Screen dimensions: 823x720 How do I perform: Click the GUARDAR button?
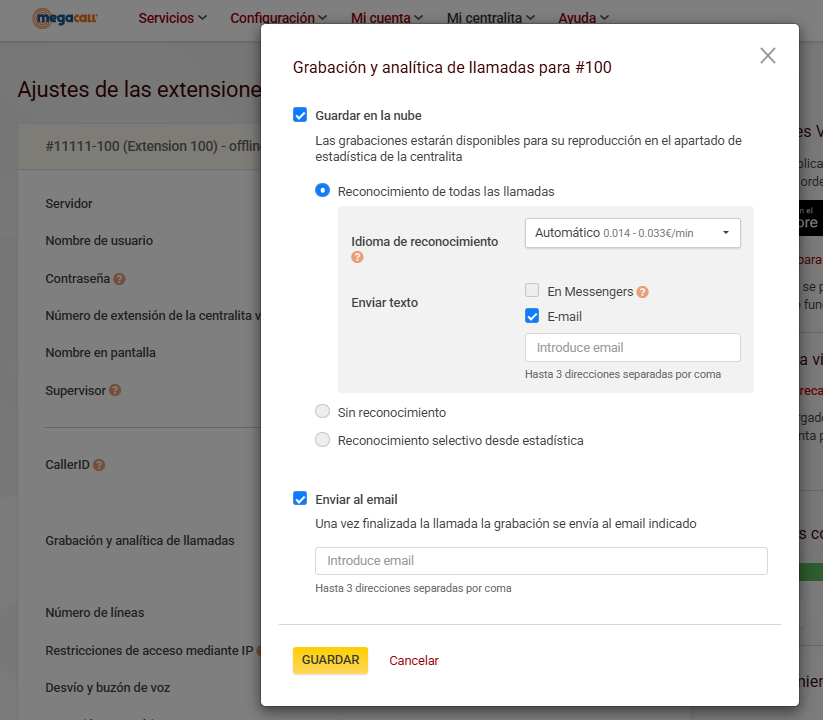click(330, 660)
